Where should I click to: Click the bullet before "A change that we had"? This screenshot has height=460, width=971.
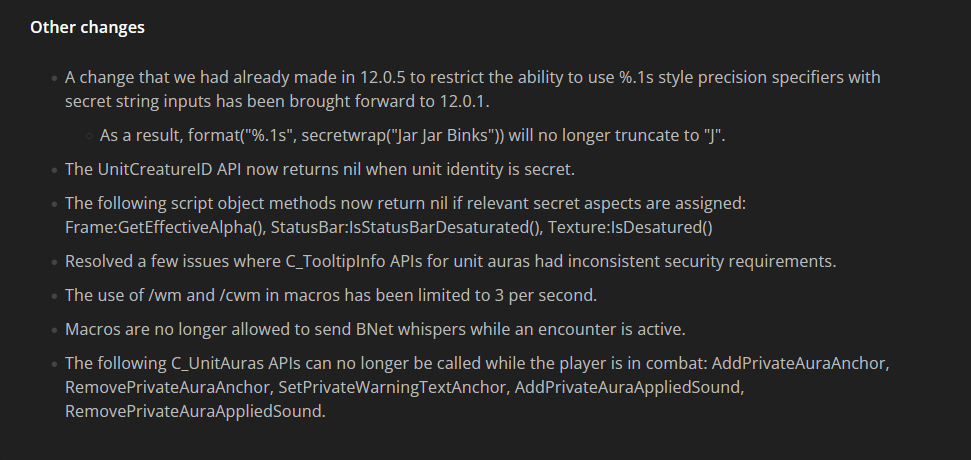tap(54, 78)
